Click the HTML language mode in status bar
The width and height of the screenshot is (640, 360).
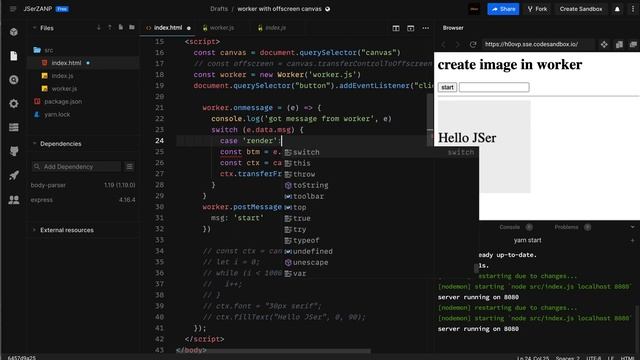tap(627, 358)
